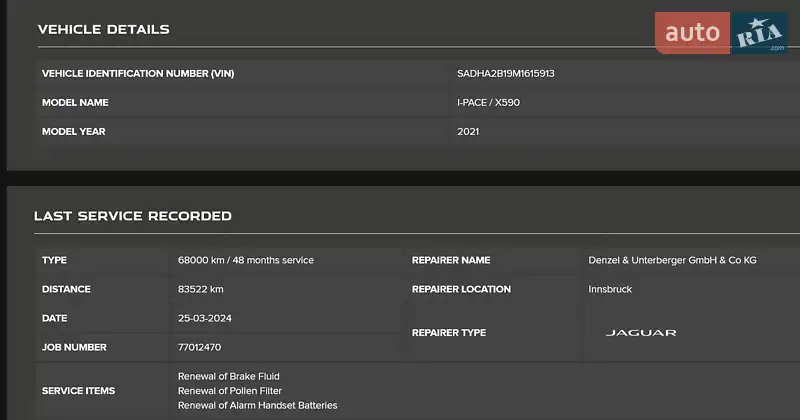Click the Vehicle Identification Number label
This screenshot has height=420, width=800.
138,74
